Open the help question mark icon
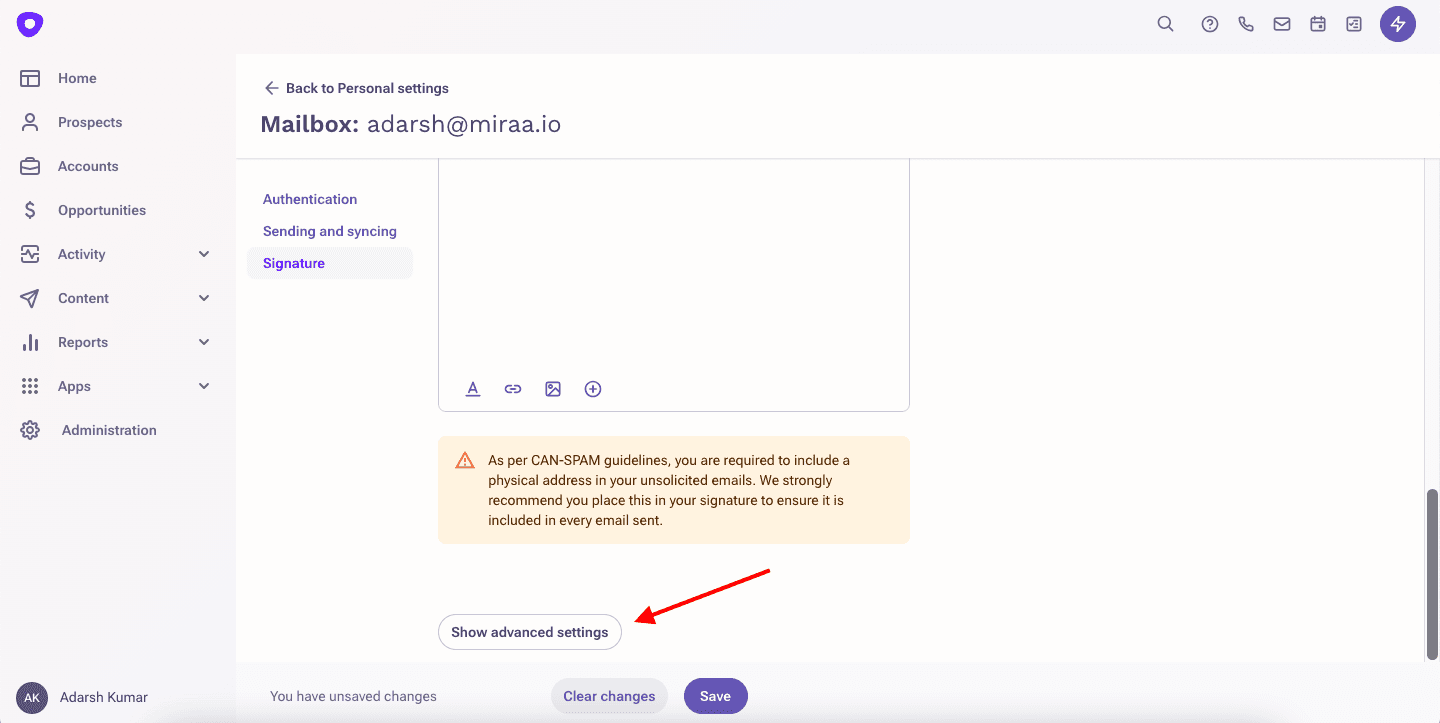Image resolution: width=1440 pixels, height=723 pixels. (1210, 24)
